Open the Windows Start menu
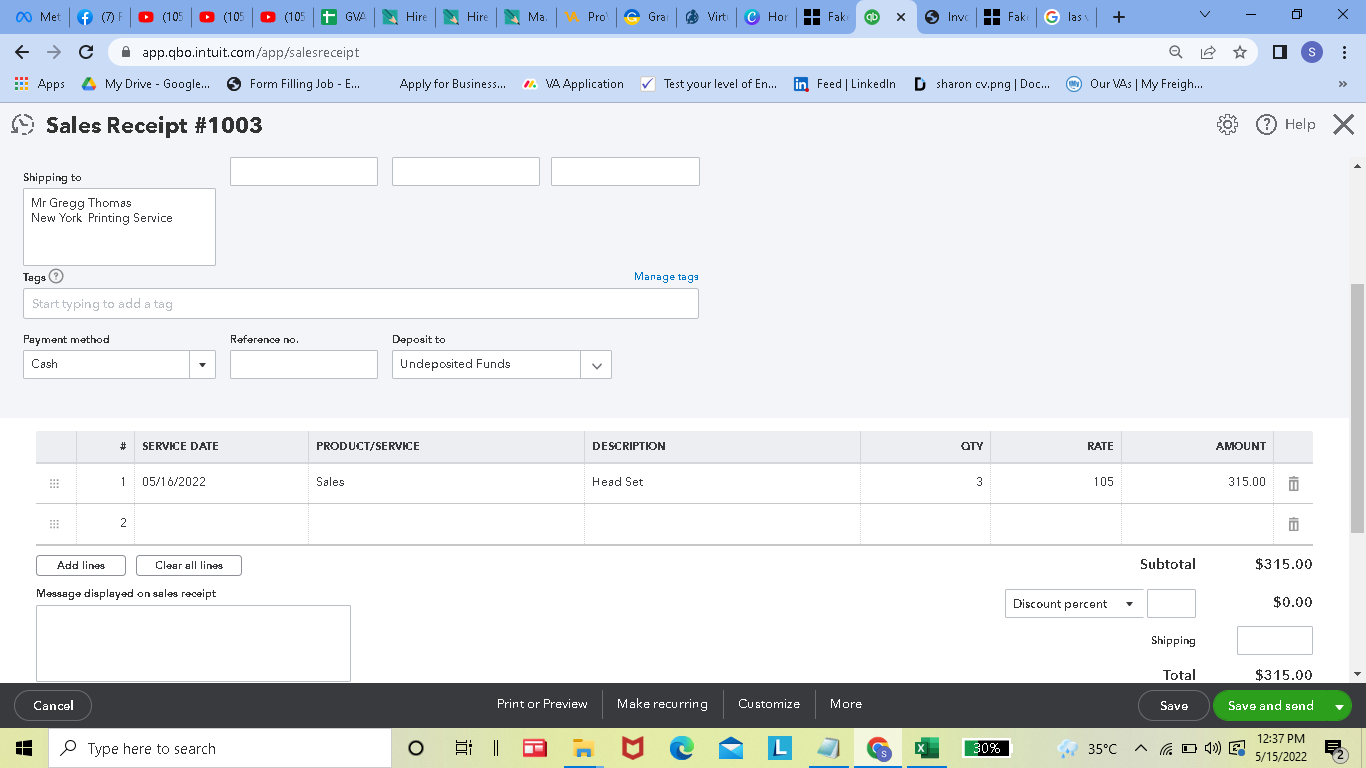 point(23,748)
